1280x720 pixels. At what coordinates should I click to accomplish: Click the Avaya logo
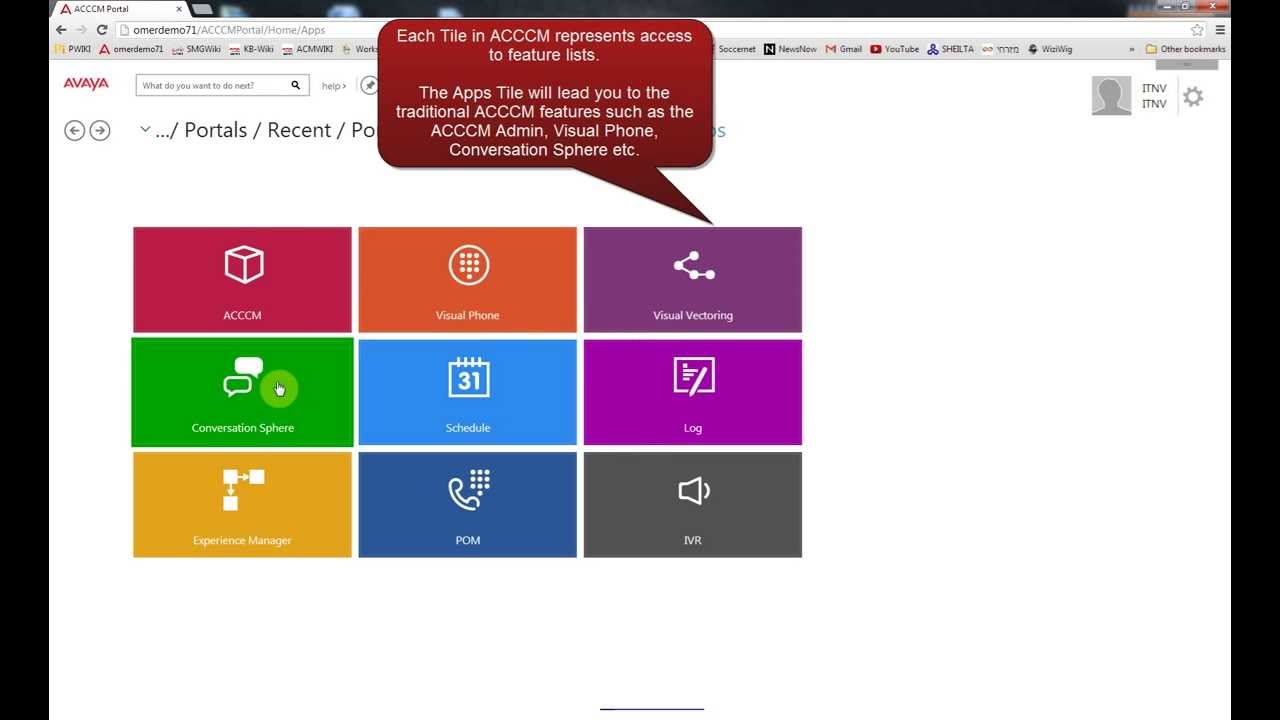[x=86, y=84]
